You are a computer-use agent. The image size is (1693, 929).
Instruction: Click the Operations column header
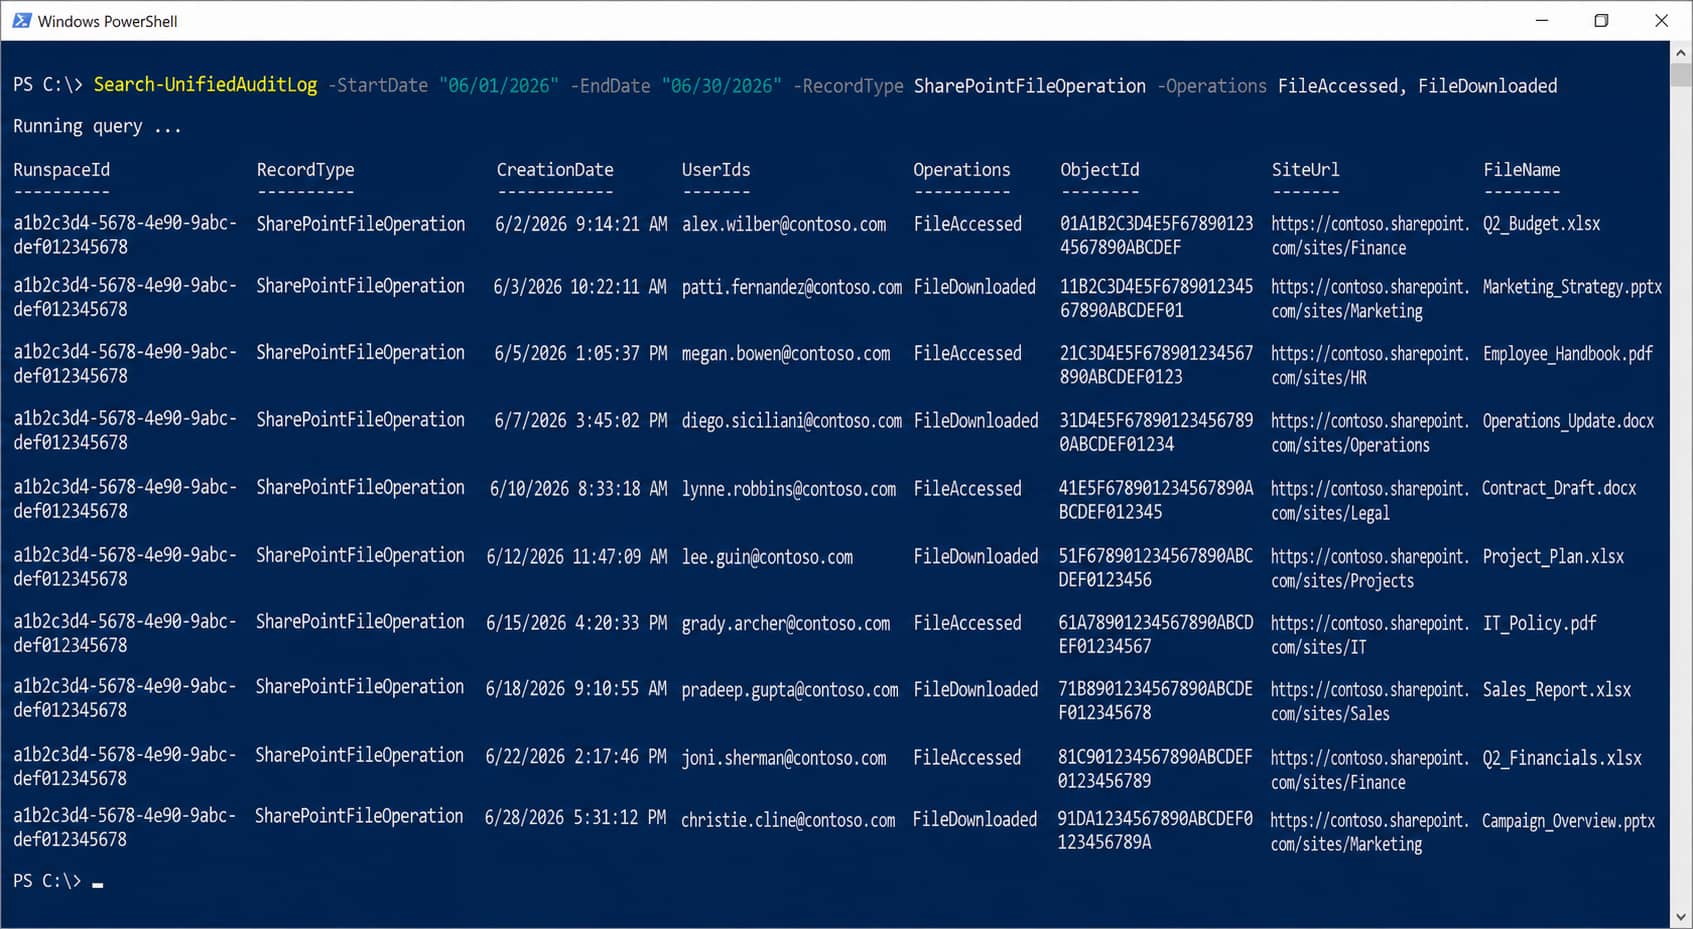[962, 170]
